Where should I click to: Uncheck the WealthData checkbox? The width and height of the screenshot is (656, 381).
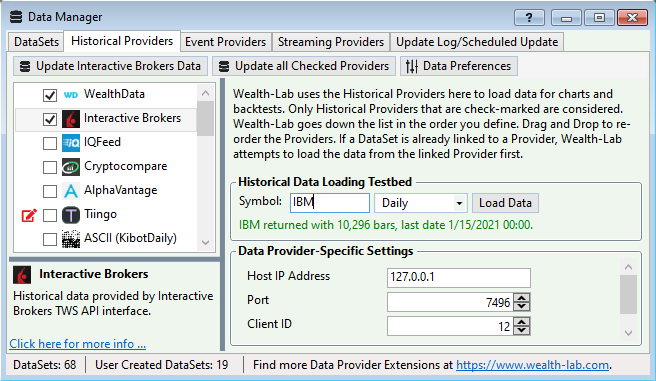[50, 95]
